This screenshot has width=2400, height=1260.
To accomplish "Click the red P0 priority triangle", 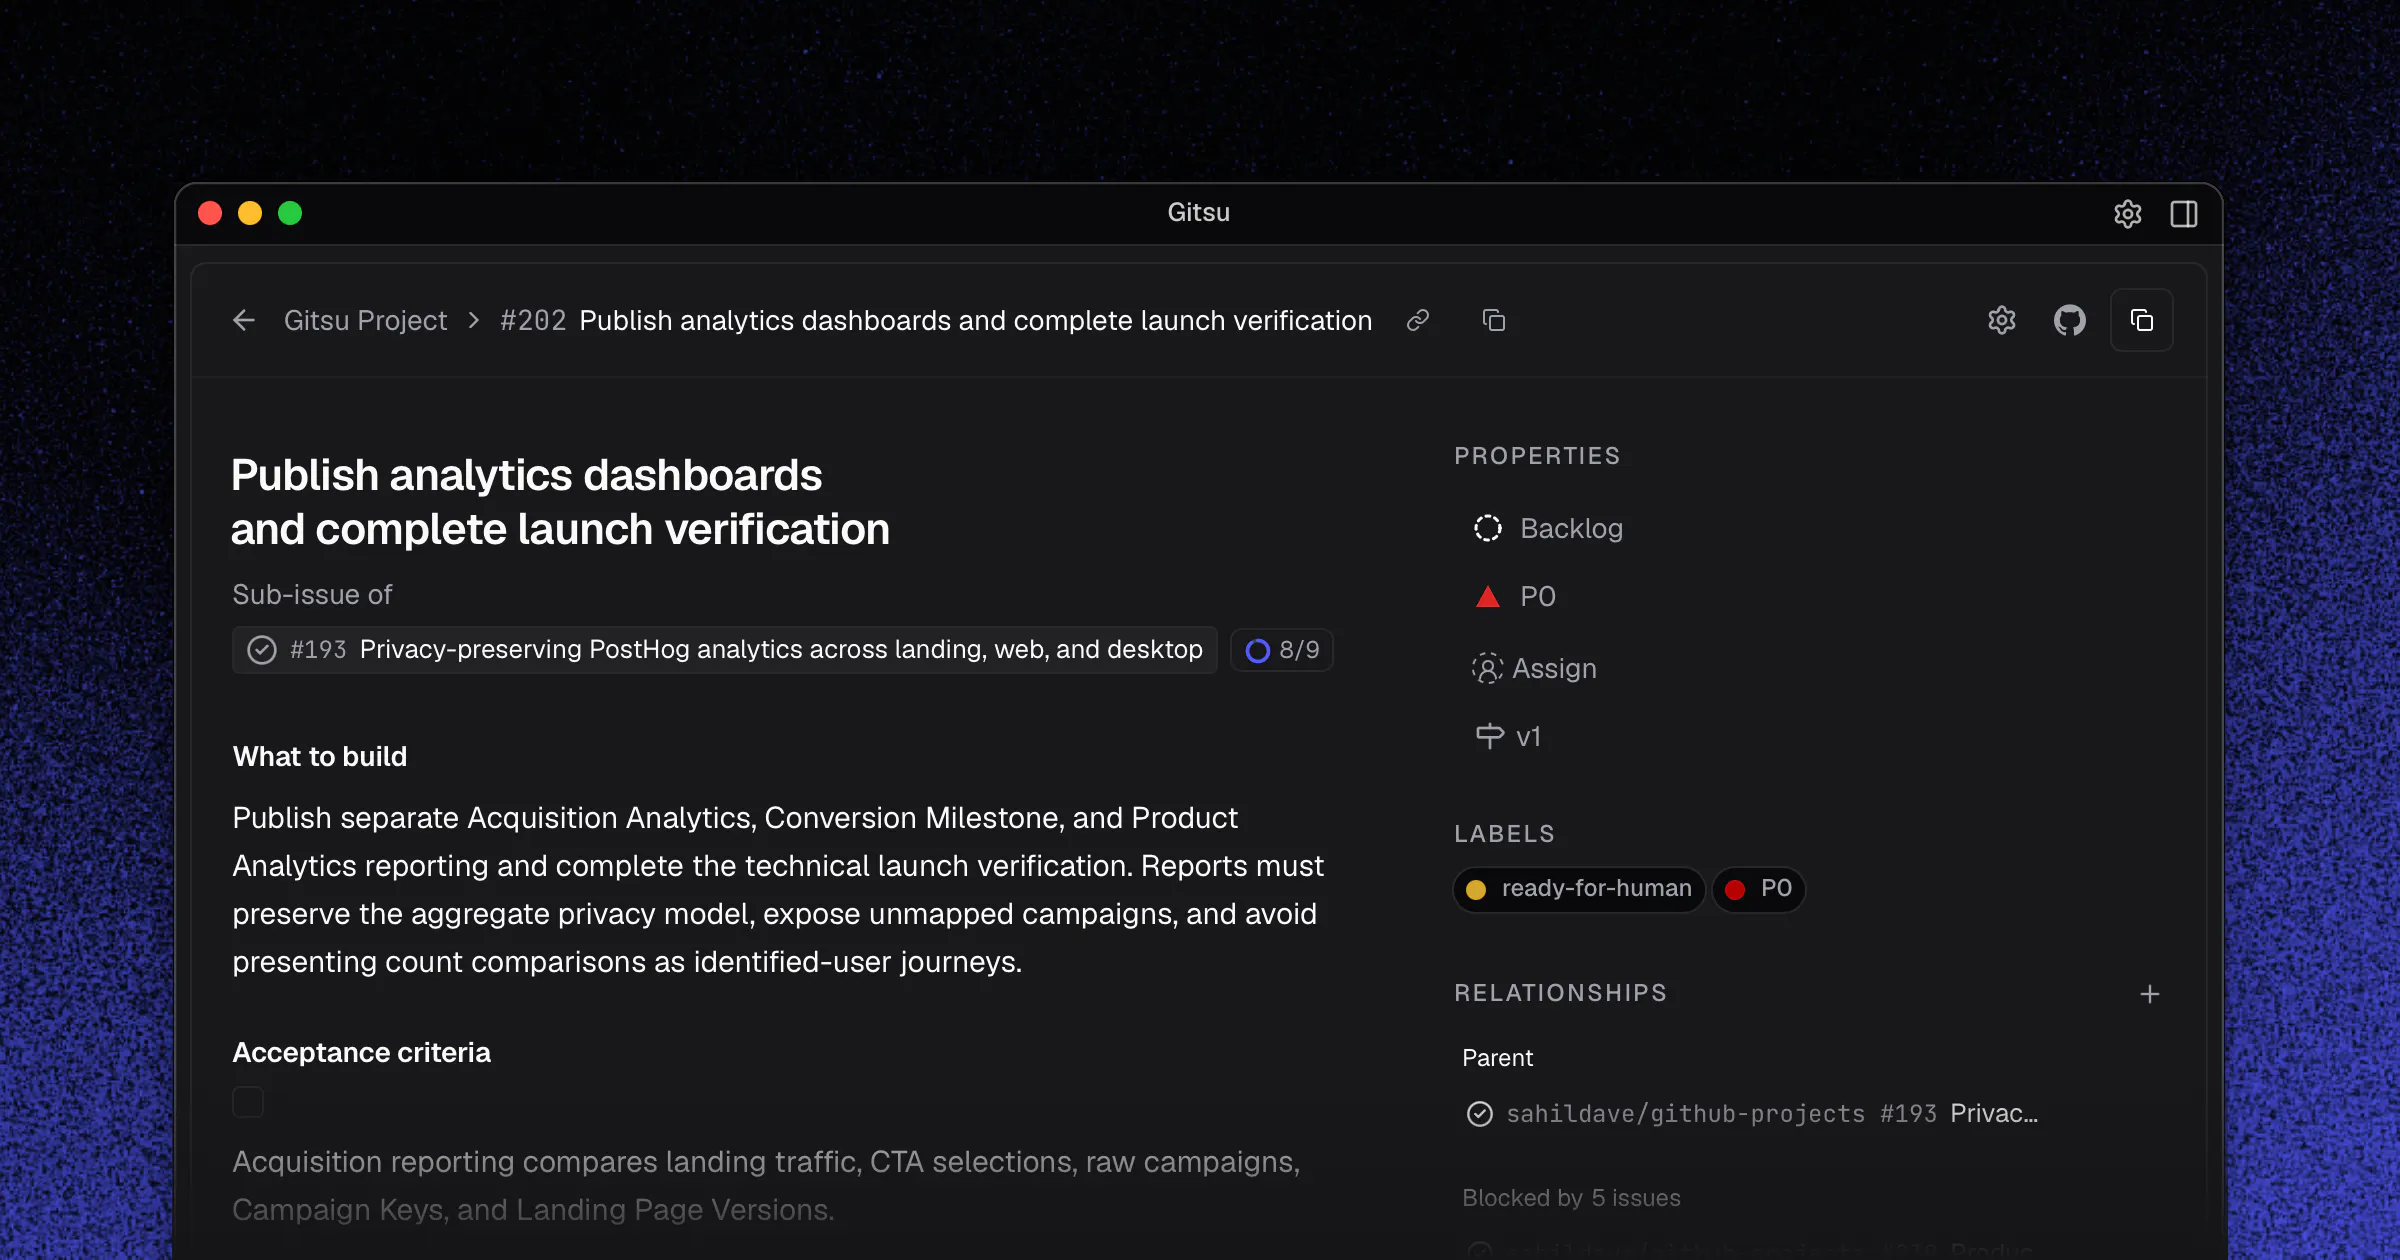I will tap(1488, 597).
